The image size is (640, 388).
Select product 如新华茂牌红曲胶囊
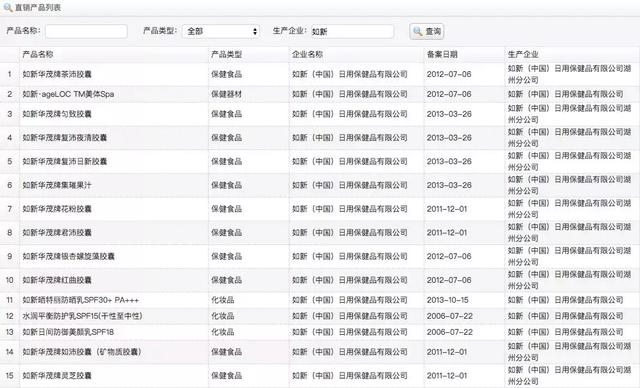[x=57, y=280]
